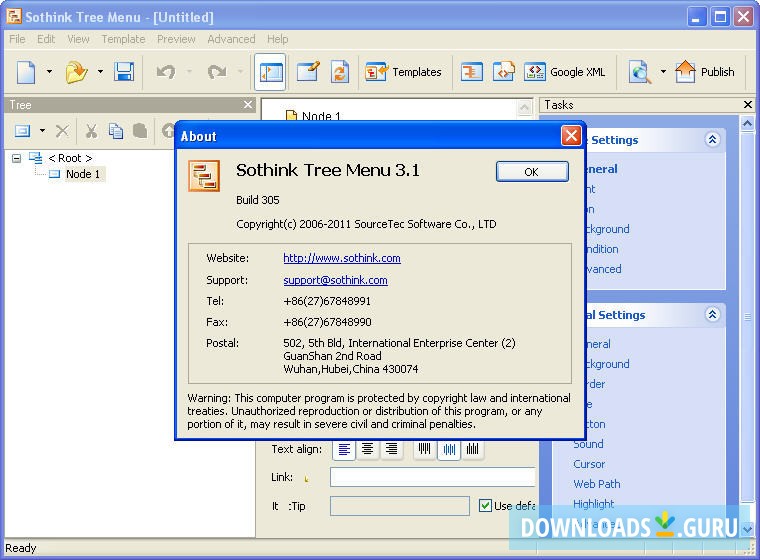Open the Templates toolbar button
The height and width of the screenshot is (560, 760).
tap(403, 72)
